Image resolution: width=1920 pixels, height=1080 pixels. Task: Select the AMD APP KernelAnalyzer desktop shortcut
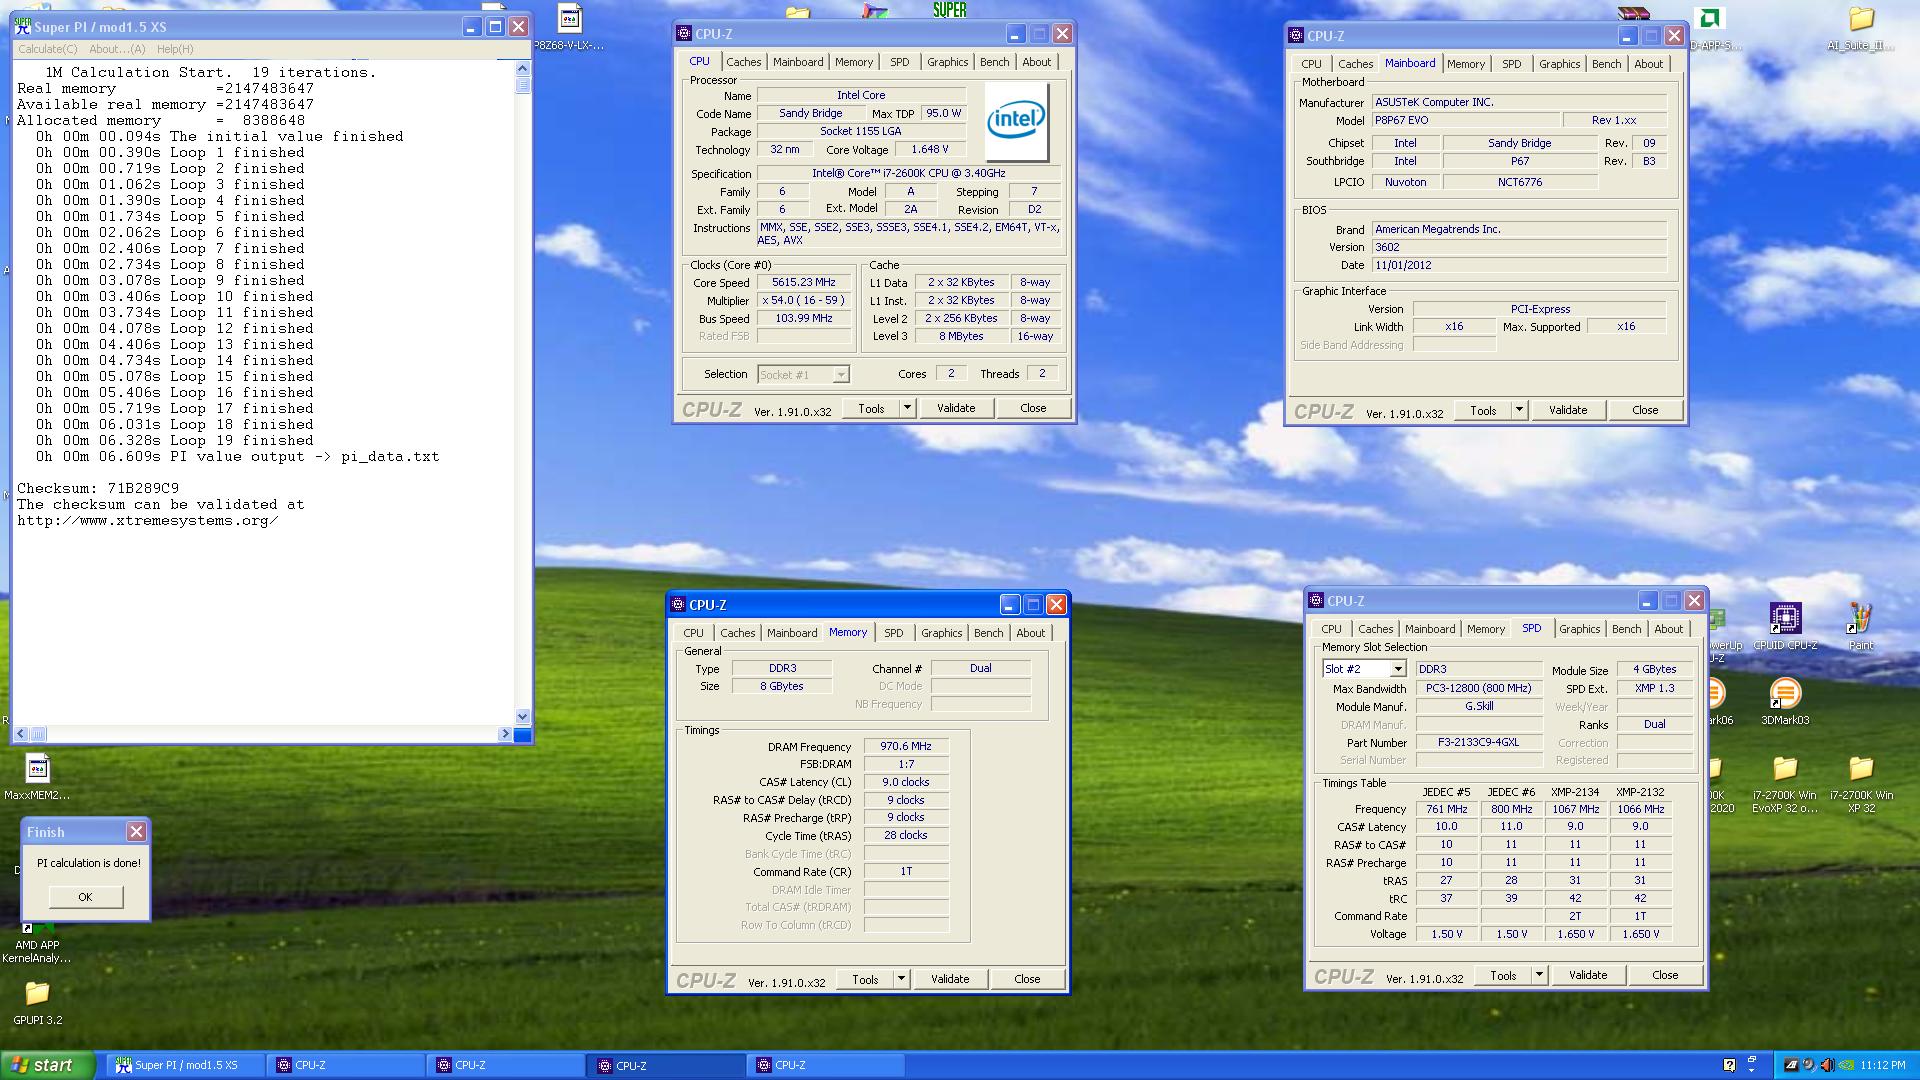pos(37,942)
